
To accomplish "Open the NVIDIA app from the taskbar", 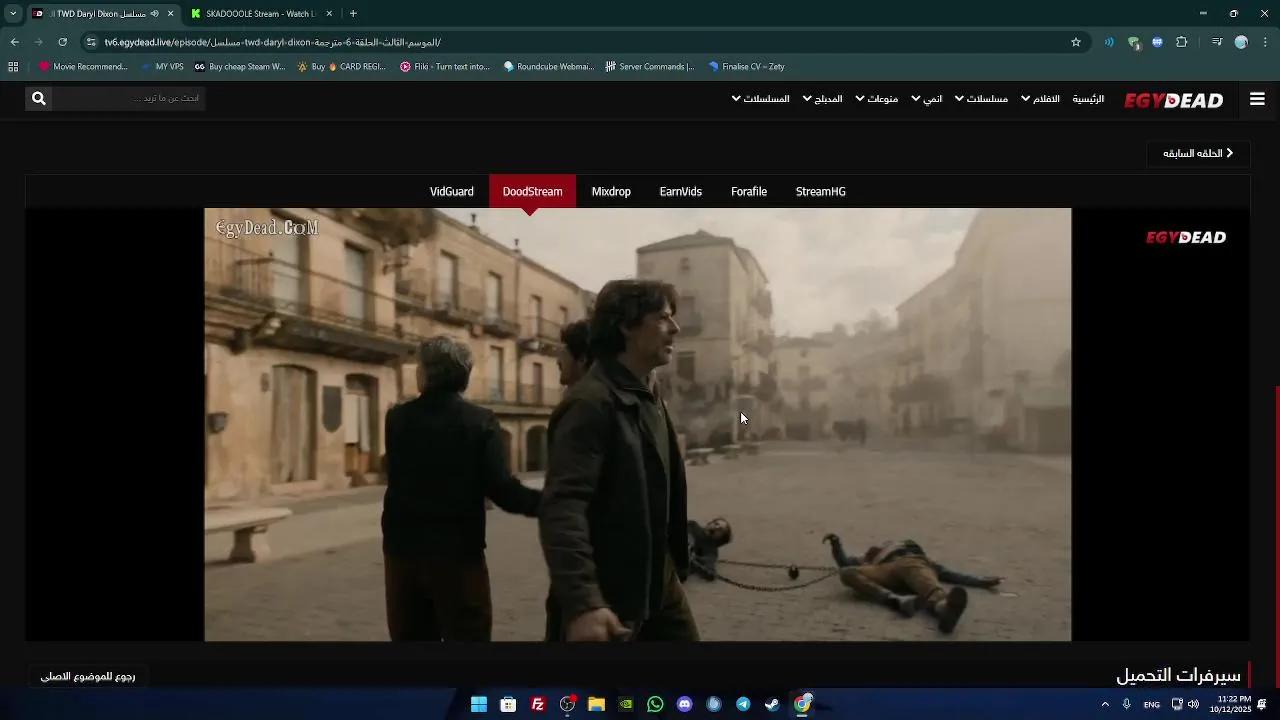I will tap(626, 704).
